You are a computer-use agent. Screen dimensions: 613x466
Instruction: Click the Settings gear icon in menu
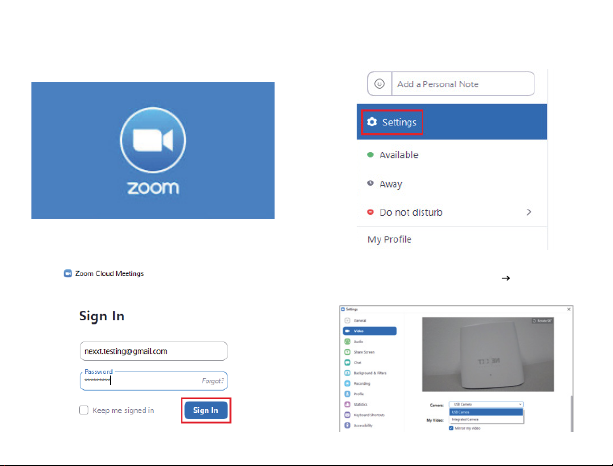[x=372, y=122]
